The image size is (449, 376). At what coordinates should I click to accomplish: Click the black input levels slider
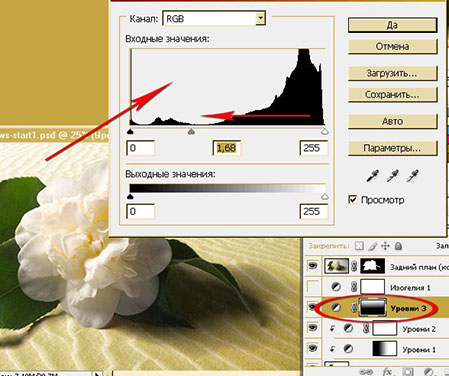(130, 132)
